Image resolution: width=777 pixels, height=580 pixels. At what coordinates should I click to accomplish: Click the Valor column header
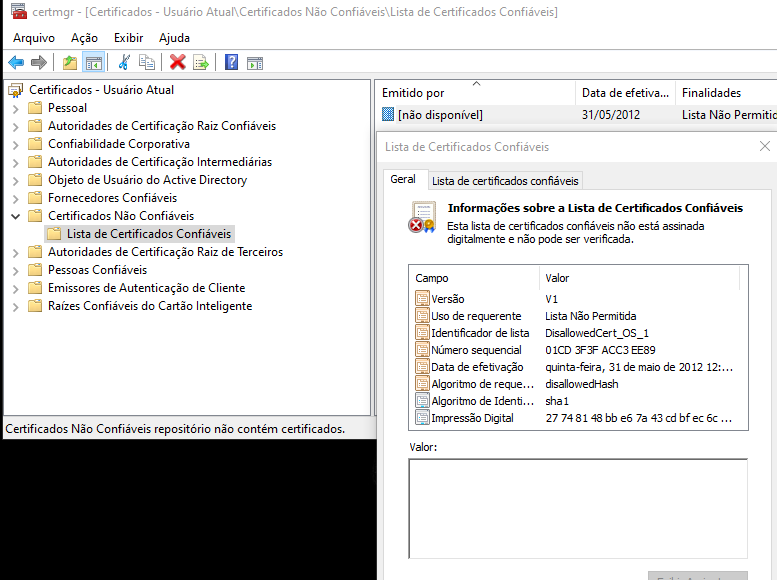[639, 278]
